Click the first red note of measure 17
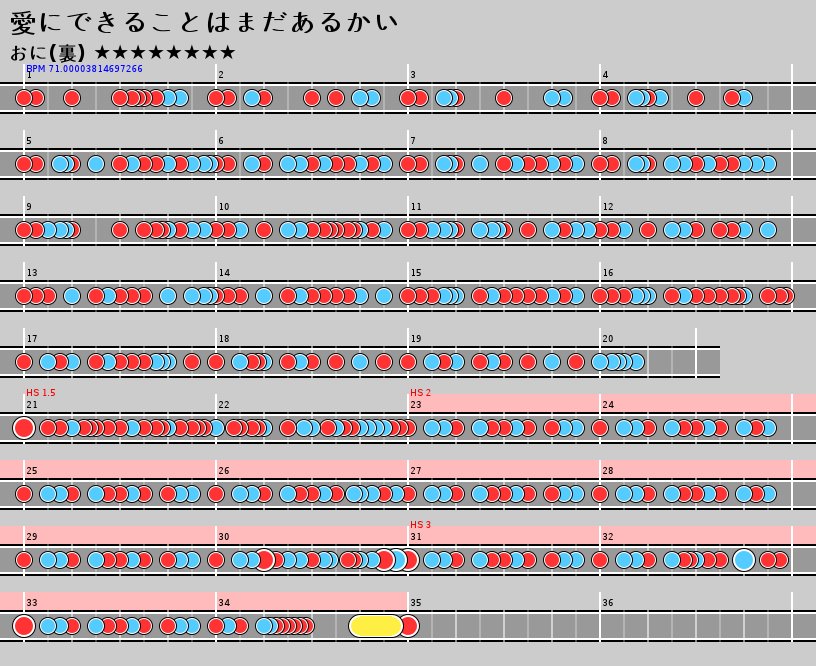This screenshot has height=666, width=816. click(x=24, y=362)
